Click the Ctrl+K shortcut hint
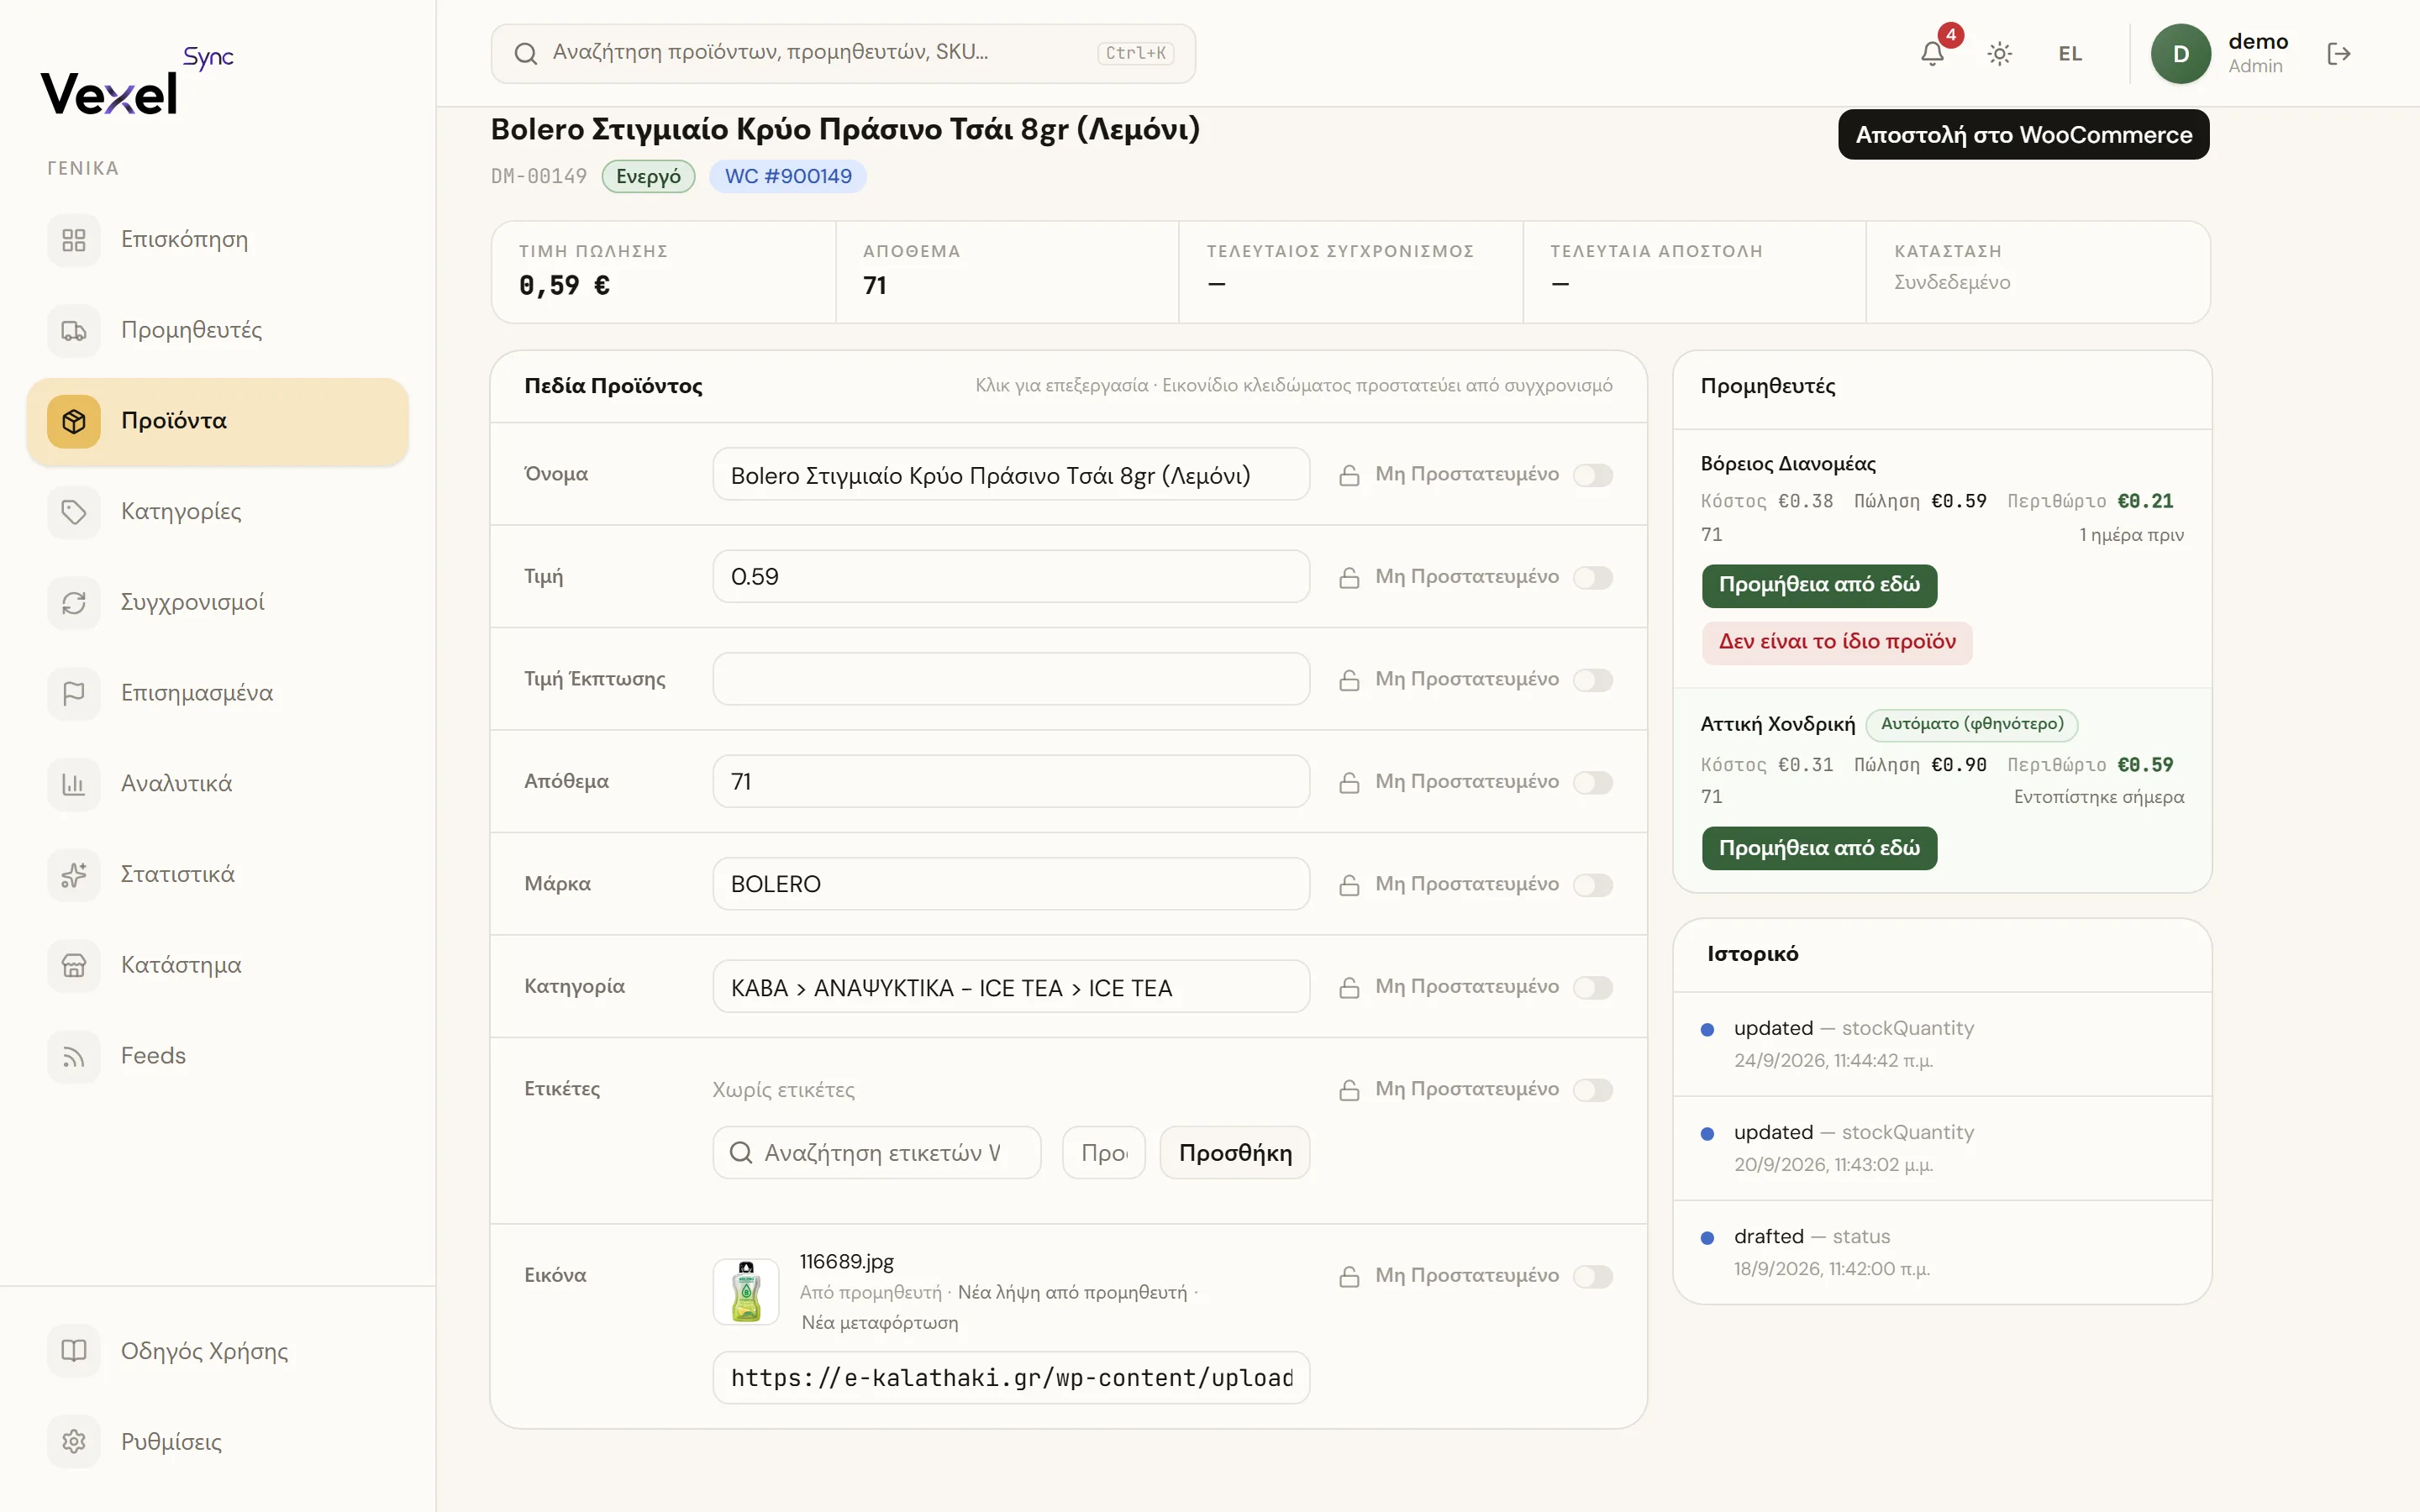 click(x=1135, y=53)
